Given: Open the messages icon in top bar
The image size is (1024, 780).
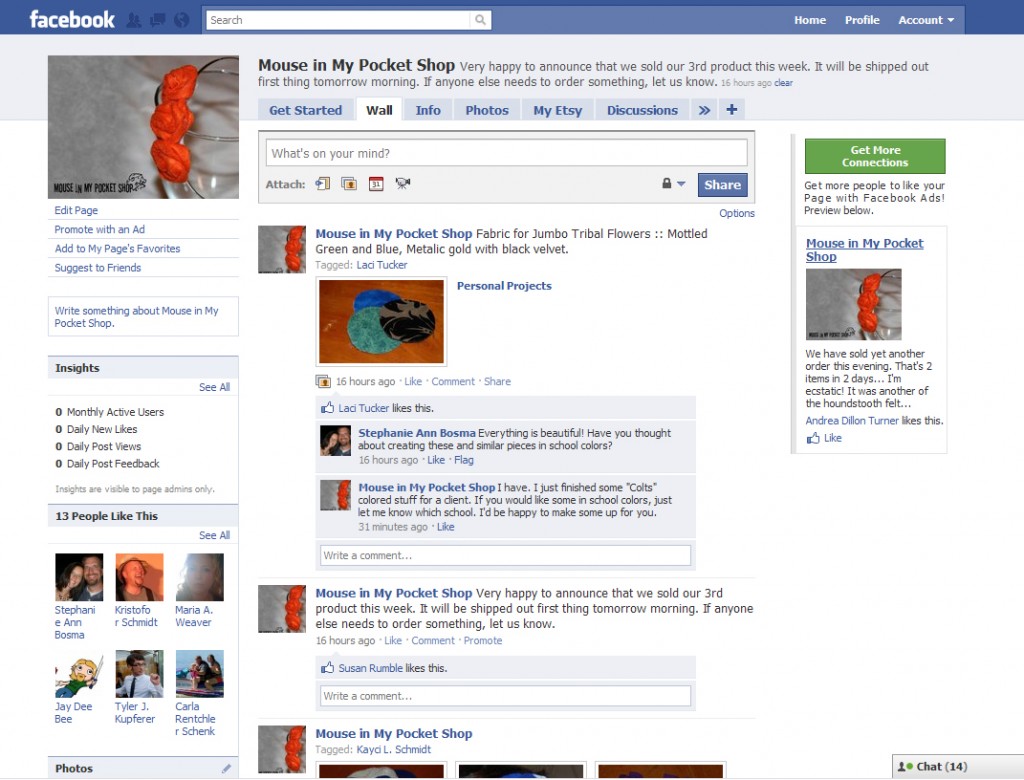Looking at the screenshot, I should tap(157, 20).
